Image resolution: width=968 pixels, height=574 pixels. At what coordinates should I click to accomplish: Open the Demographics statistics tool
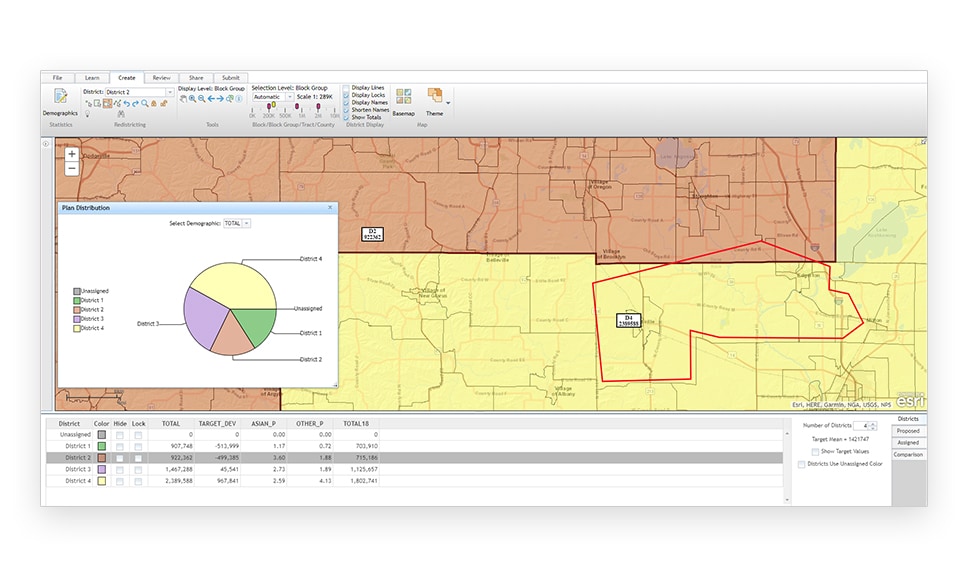coord(60,102)
